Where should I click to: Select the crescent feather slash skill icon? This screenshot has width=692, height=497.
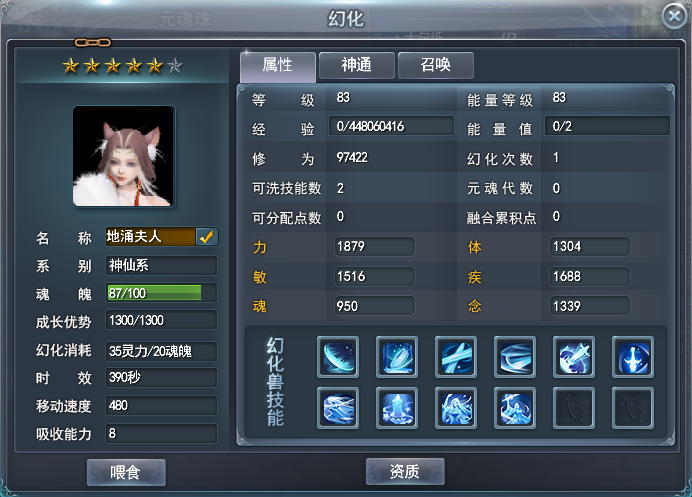click(x=338, y=357)
